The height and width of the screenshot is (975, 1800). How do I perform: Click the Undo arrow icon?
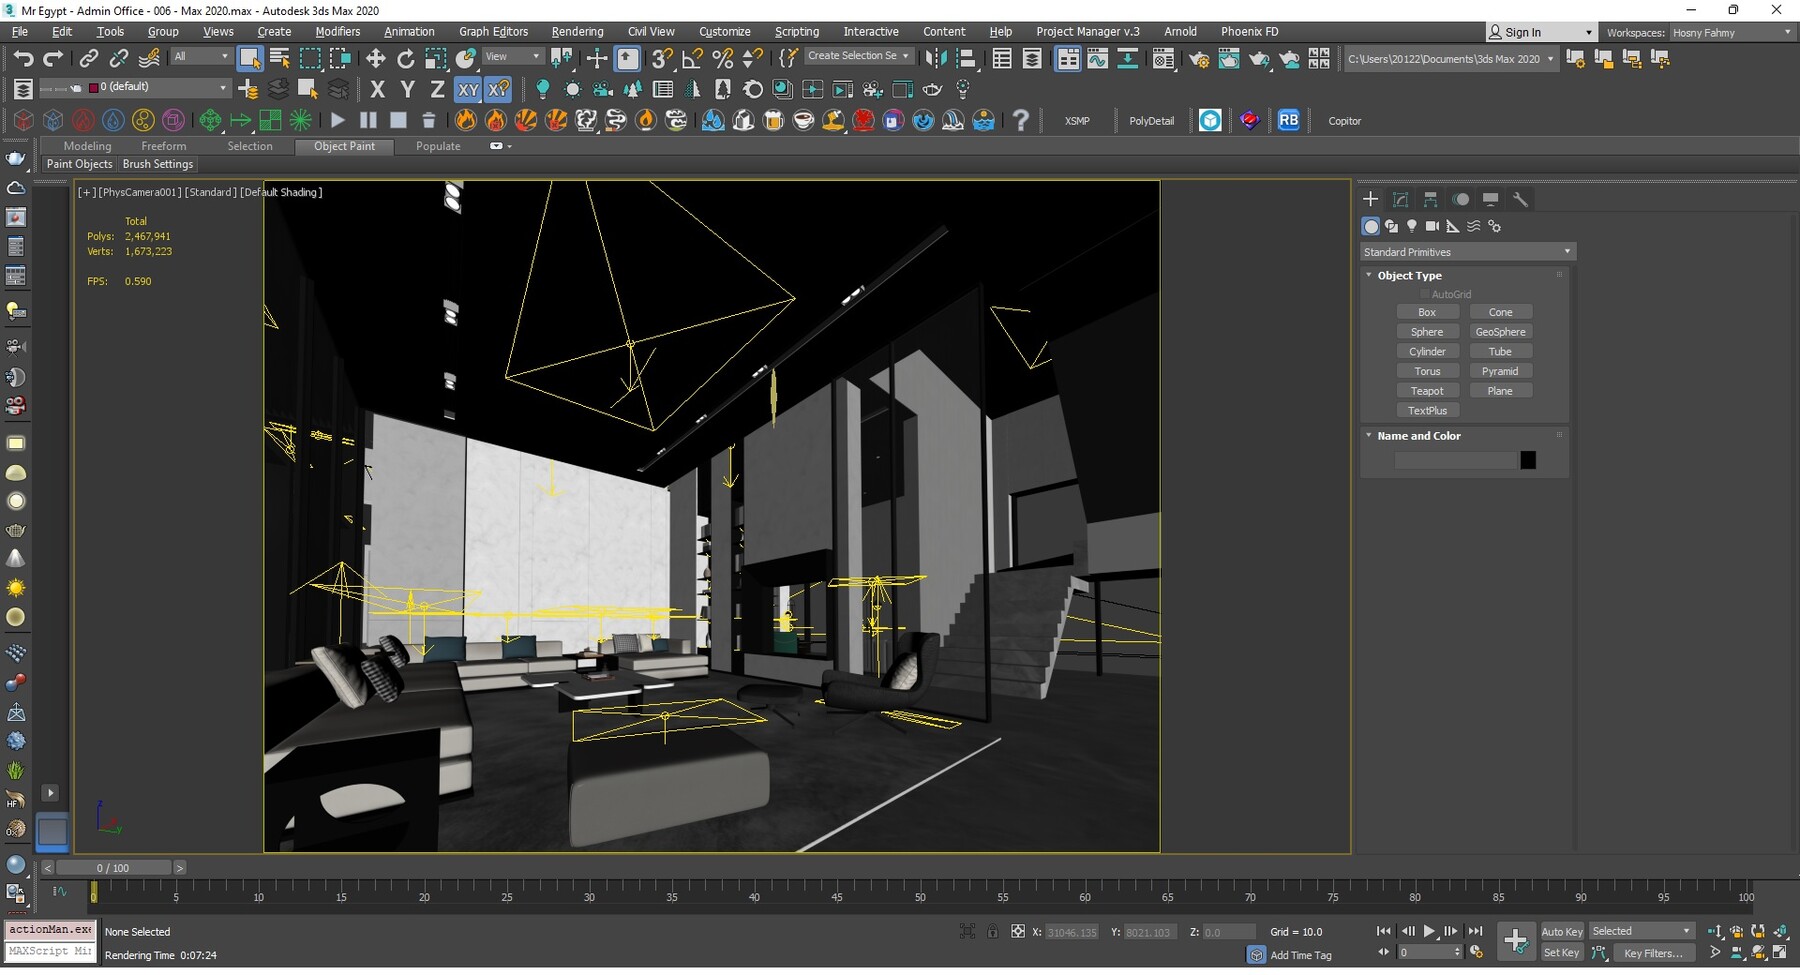23,59
